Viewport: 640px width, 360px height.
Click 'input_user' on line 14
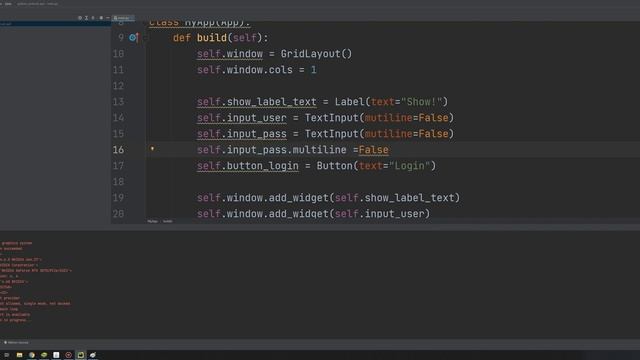point(257,118)
